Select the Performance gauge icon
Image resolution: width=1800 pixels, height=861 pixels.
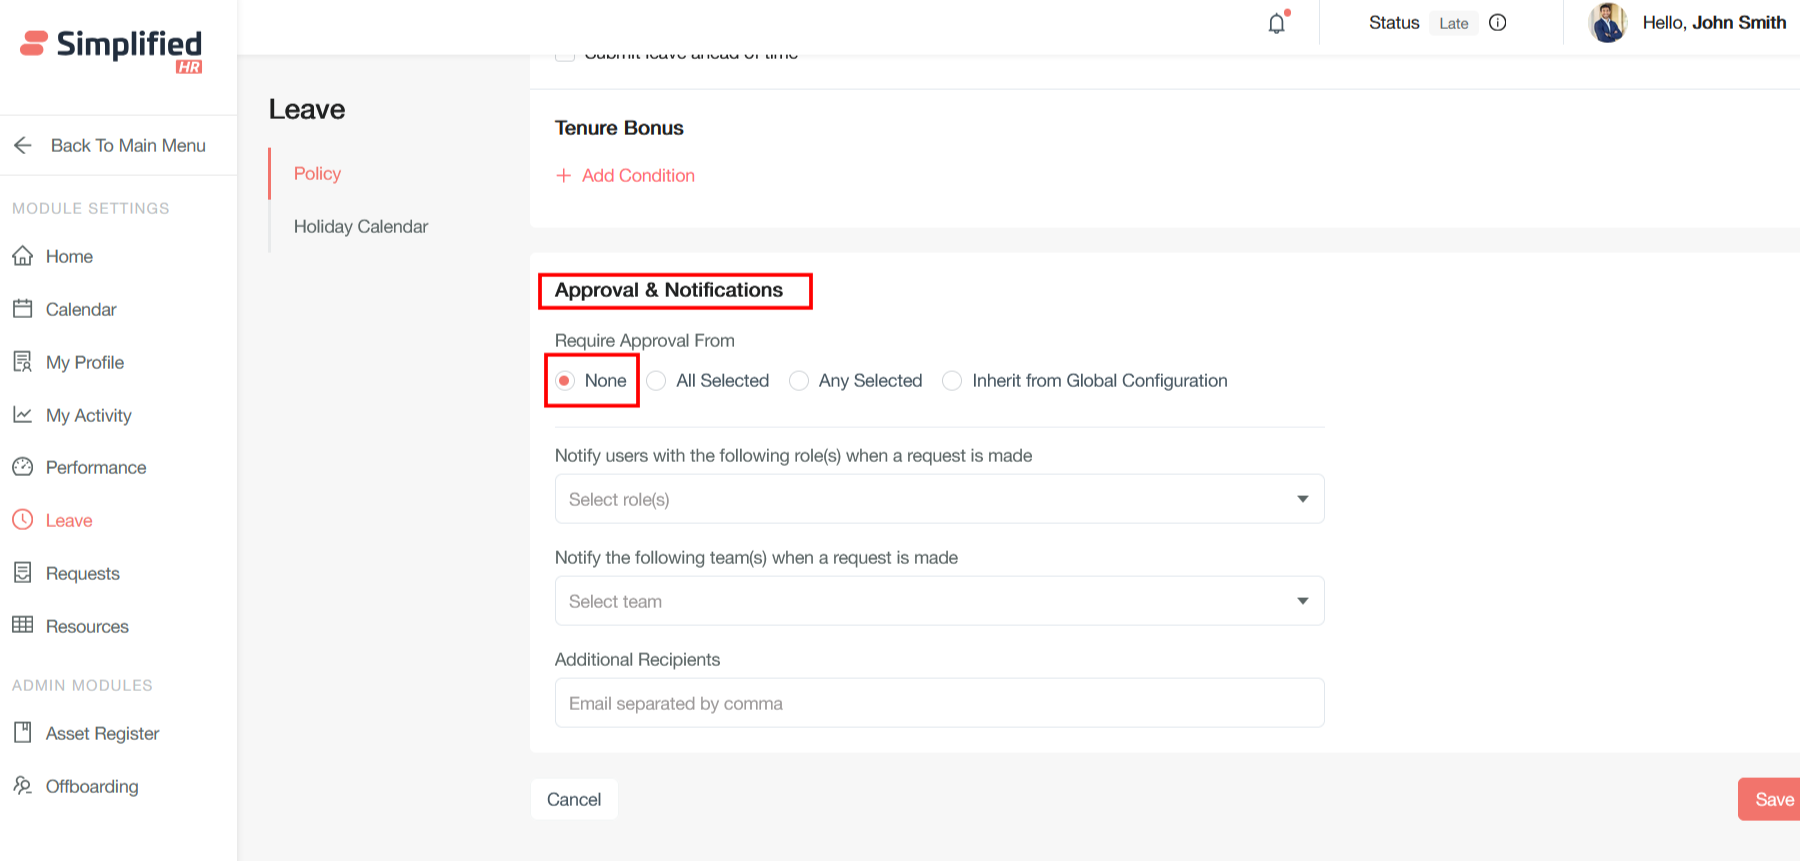[x=23, y=467]
